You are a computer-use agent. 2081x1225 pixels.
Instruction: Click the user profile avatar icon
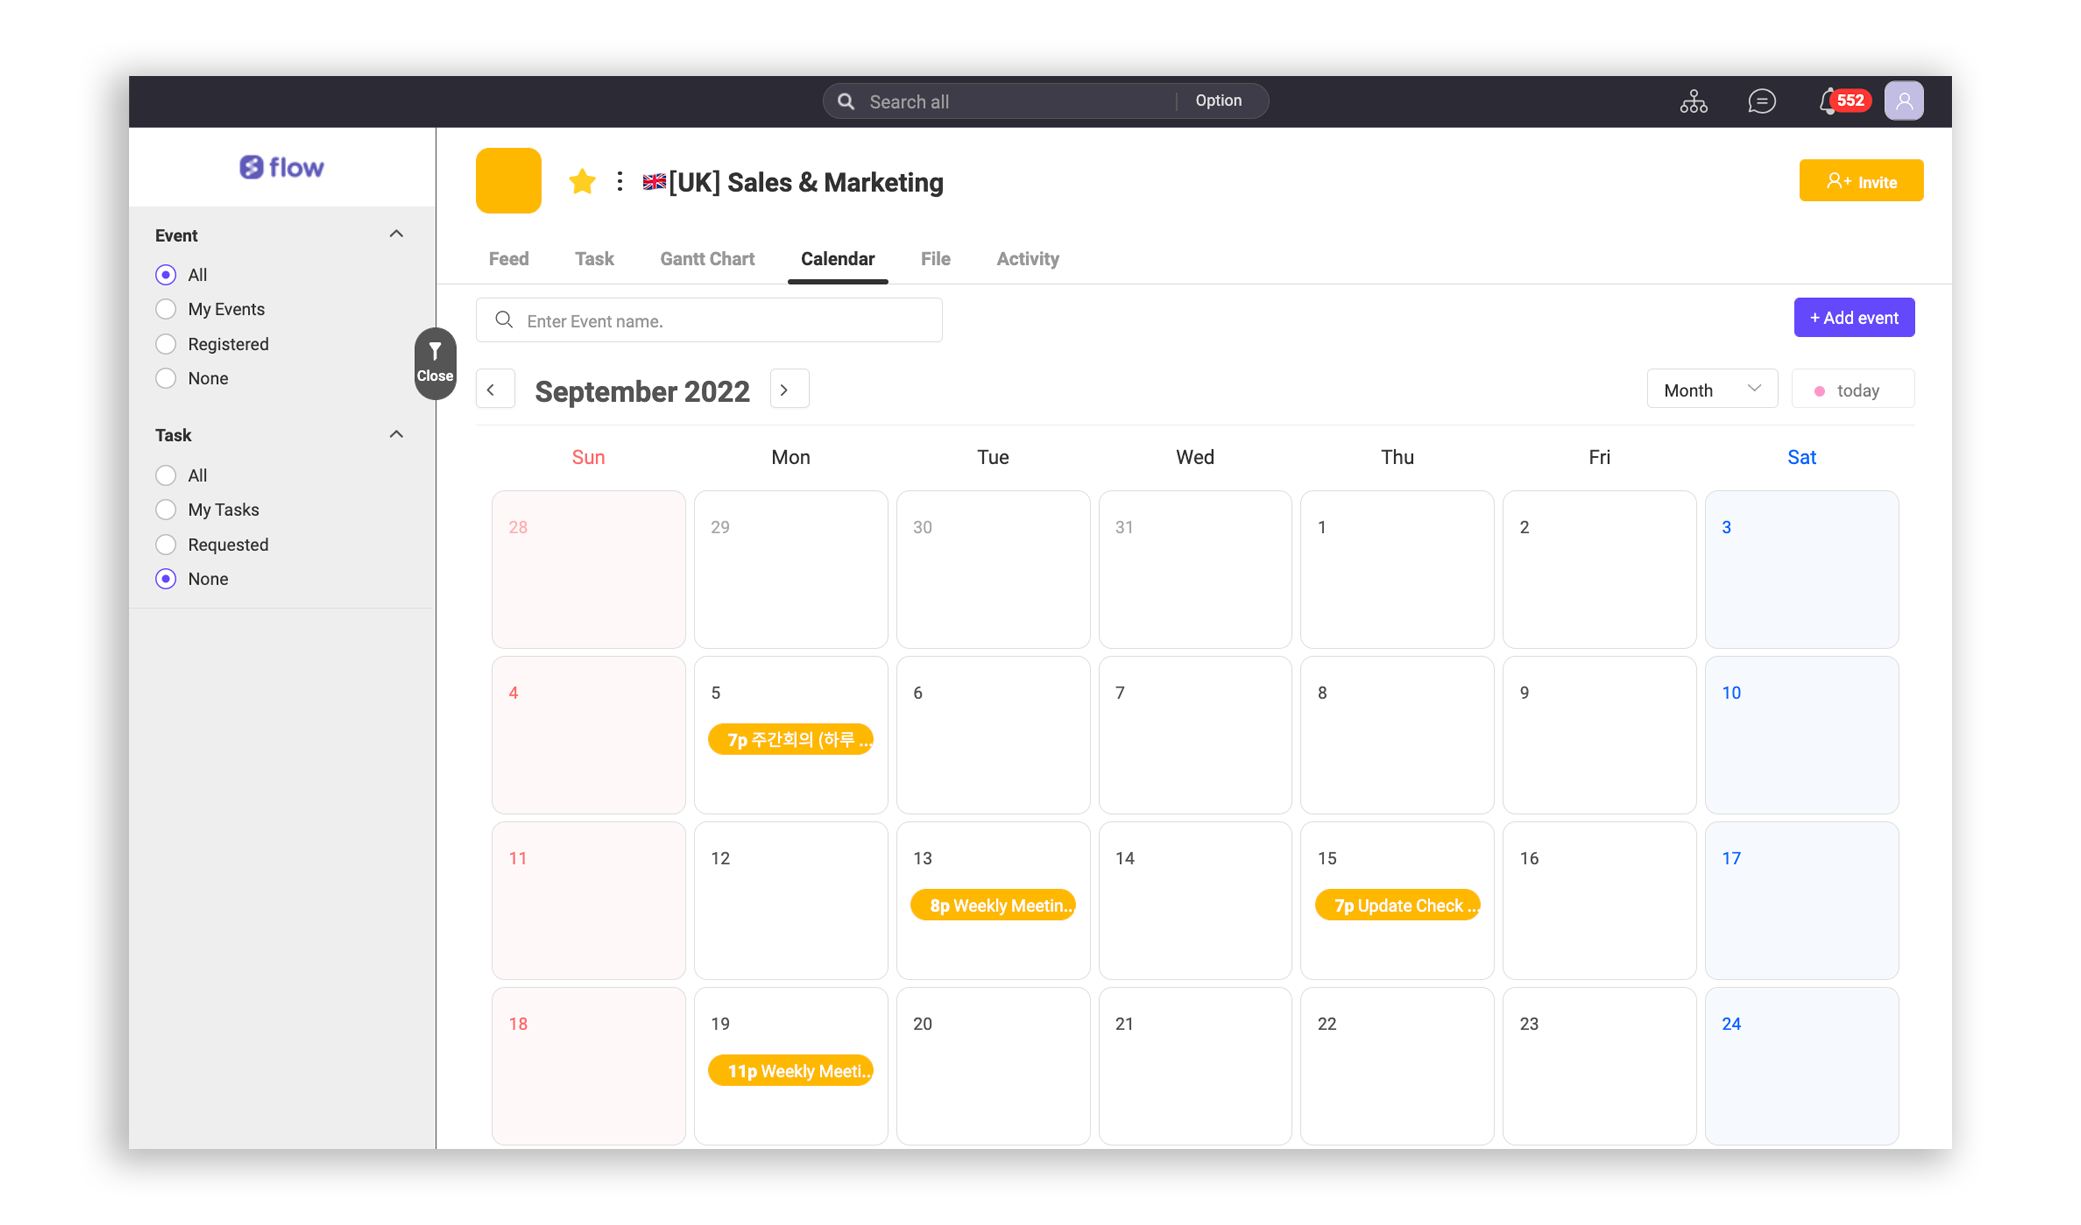[x=1906, y=101]
